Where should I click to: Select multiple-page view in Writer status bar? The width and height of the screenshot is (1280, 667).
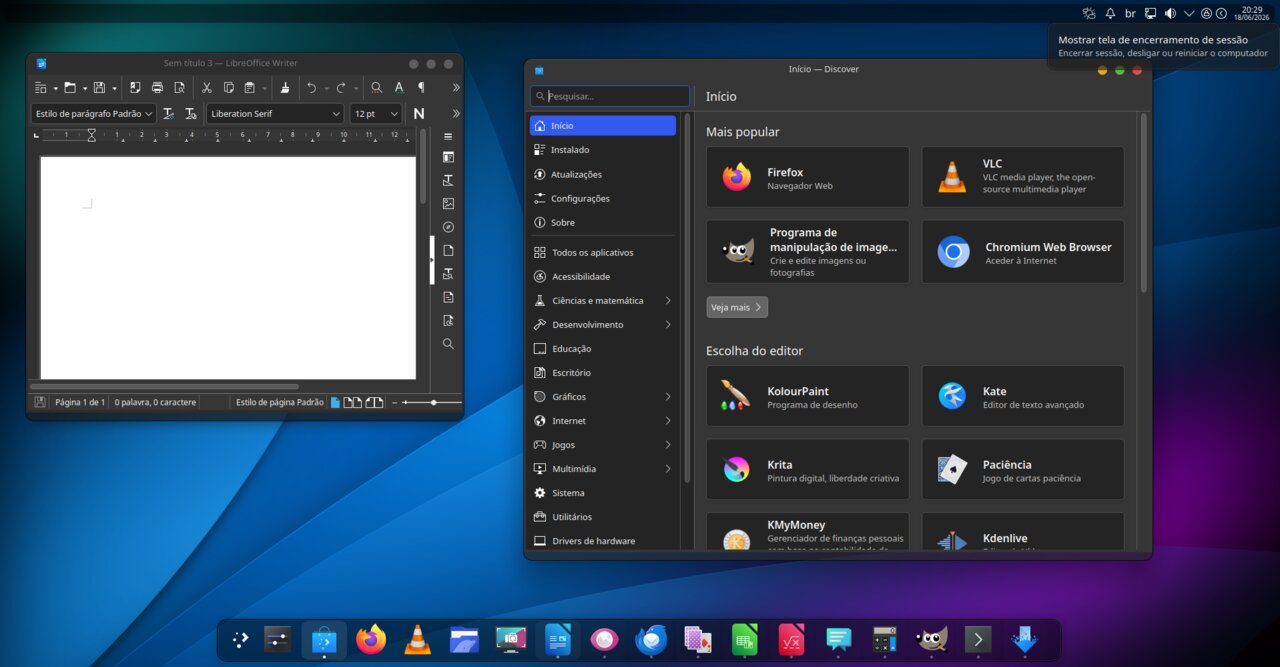pos(353,402)
